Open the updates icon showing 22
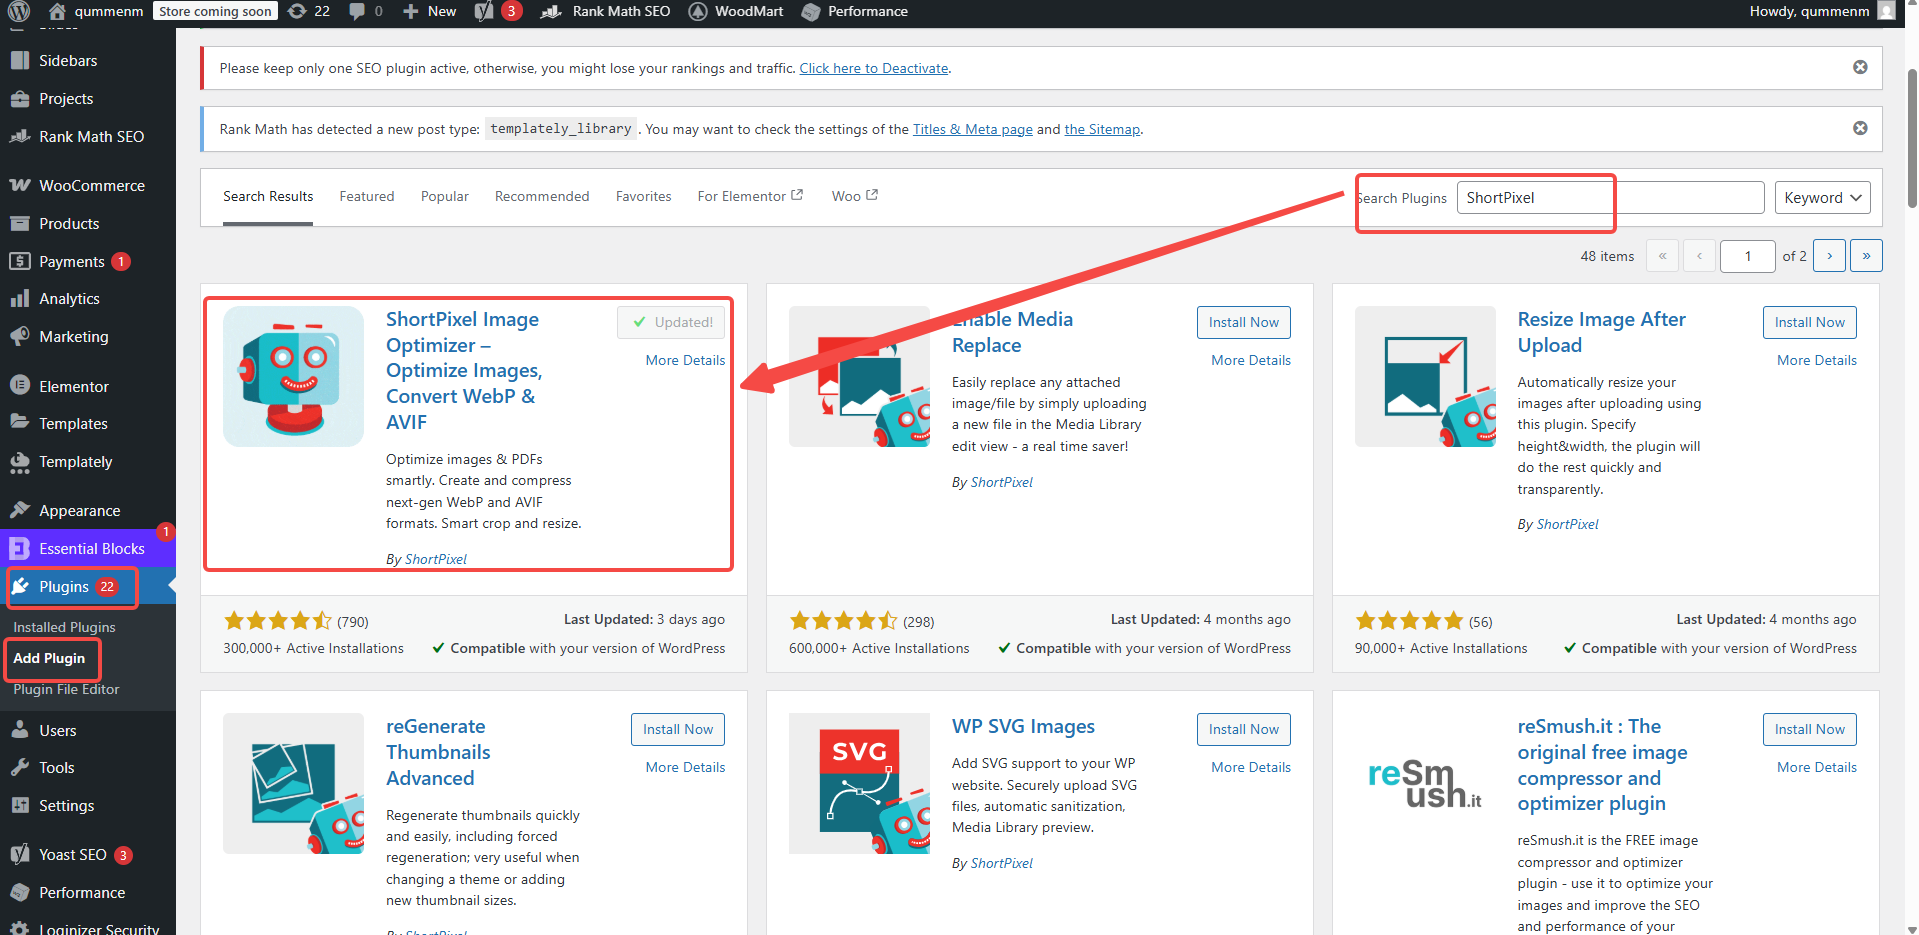The height and width of the screenshot is (935, 1919). (x=309, y=12)
